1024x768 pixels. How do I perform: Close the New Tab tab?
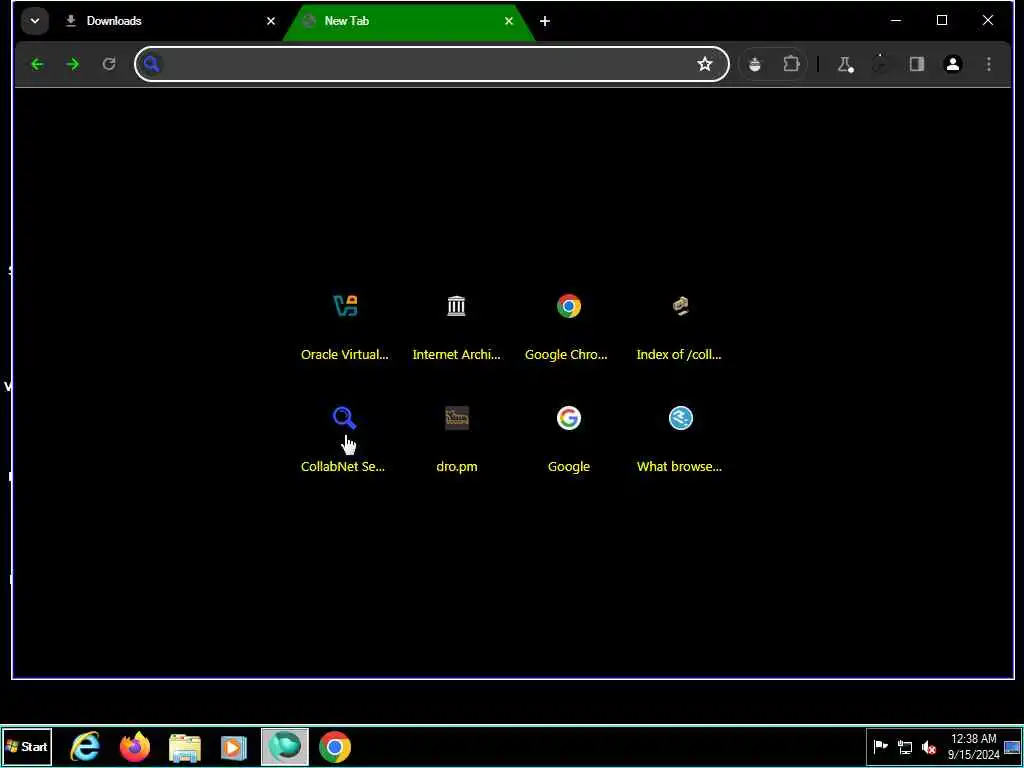click(x=509, y=21)
